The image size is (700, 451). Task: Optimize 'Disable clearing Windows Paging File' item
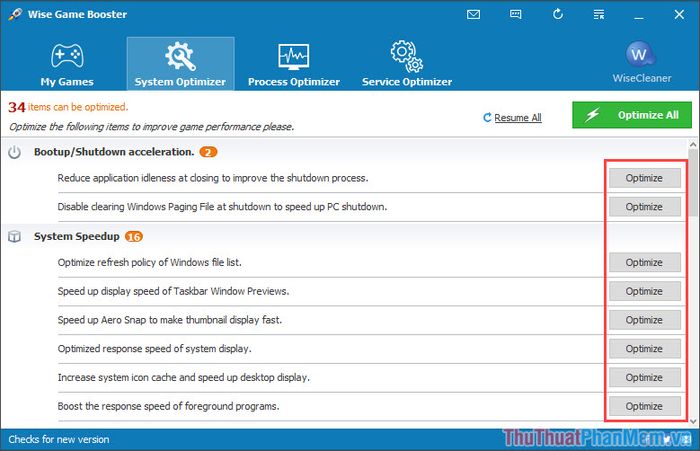pyautogui.click(x=645, y=207)
